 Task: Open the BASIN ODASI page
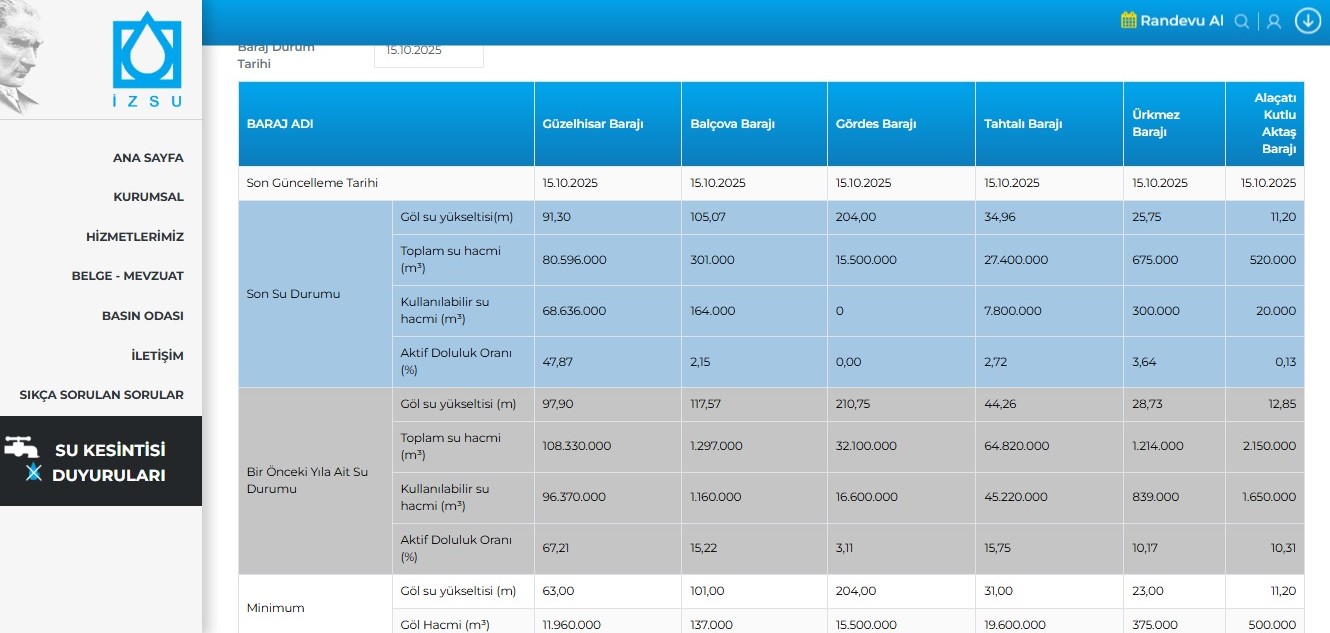tap(142, 316)
